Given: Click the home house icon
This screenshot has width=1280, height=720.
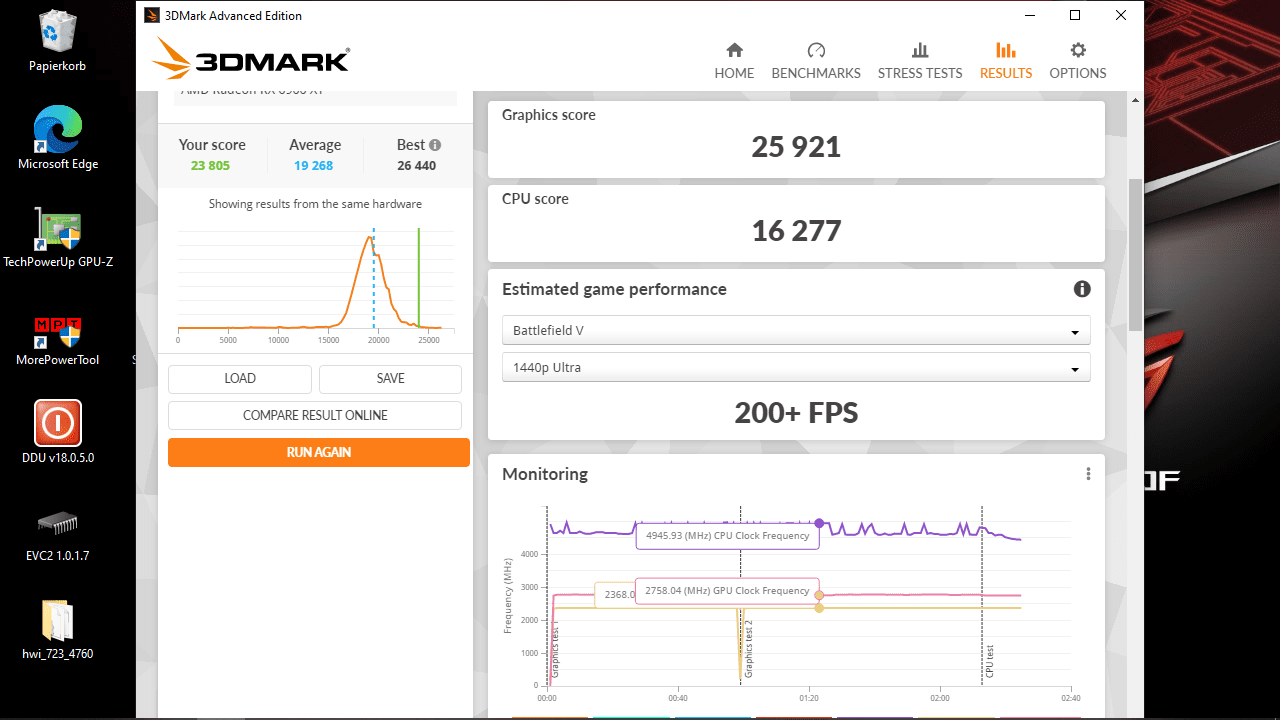Looking at the screenshot, I should (734, 50).
